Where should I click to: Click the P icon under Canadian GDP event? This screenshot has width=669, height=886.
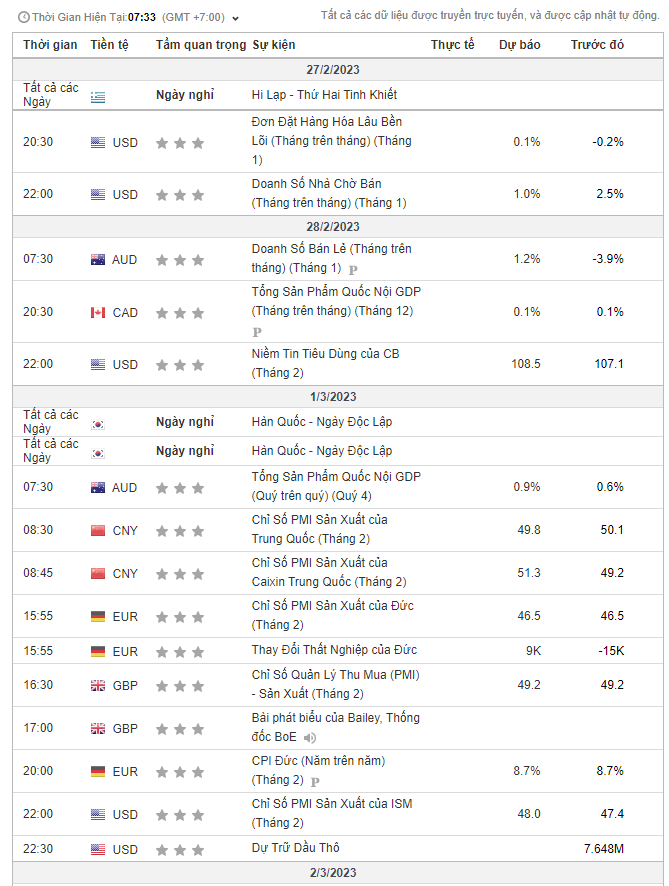tap(257, 332)
